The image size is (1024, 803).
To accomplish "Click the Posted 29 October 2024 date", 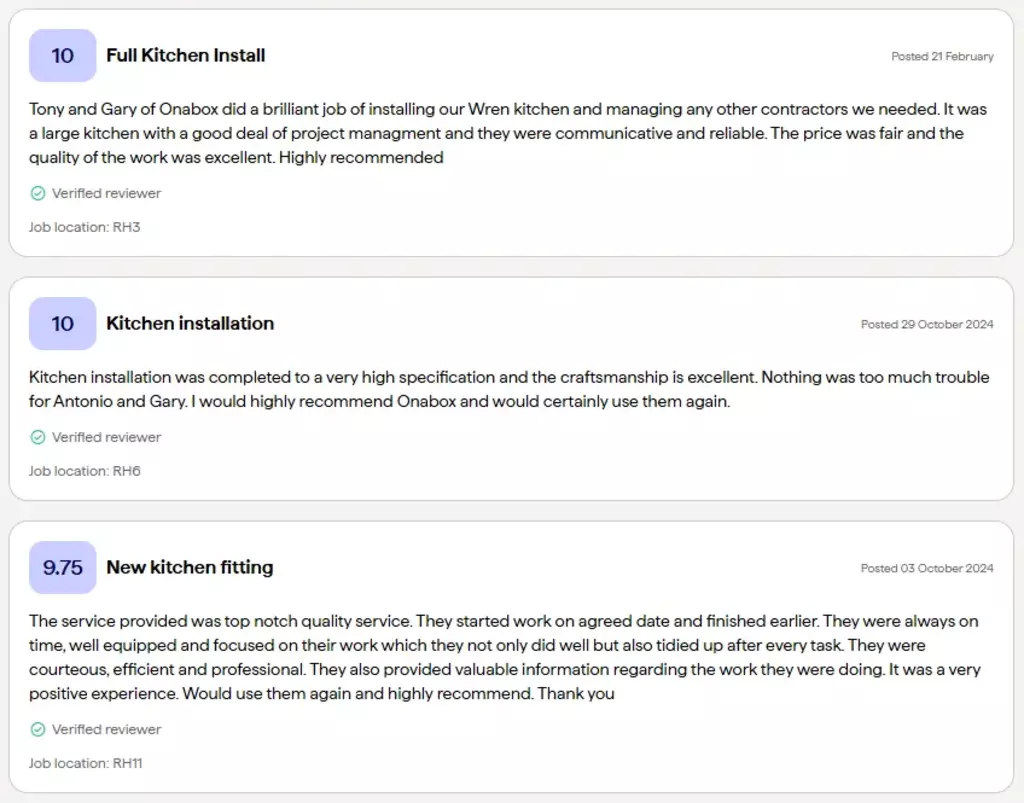I will pos(927,324).
